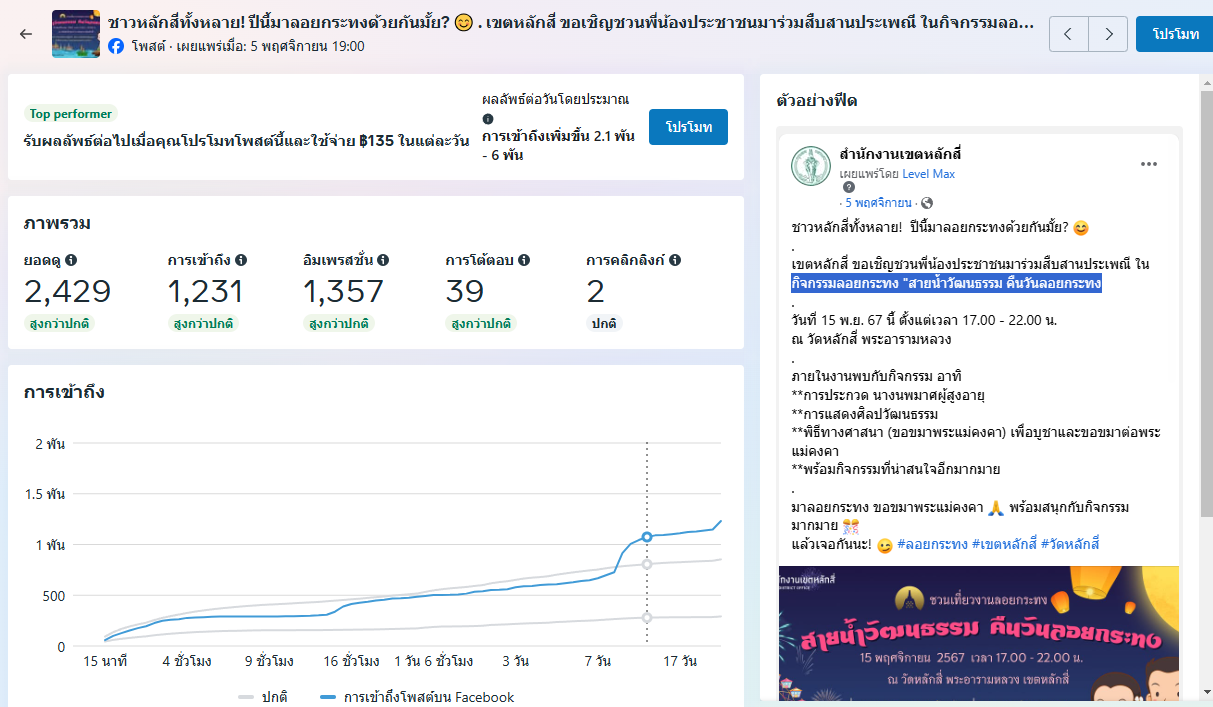Click the #ลอยกระทง hashtag

click(932, 544)
